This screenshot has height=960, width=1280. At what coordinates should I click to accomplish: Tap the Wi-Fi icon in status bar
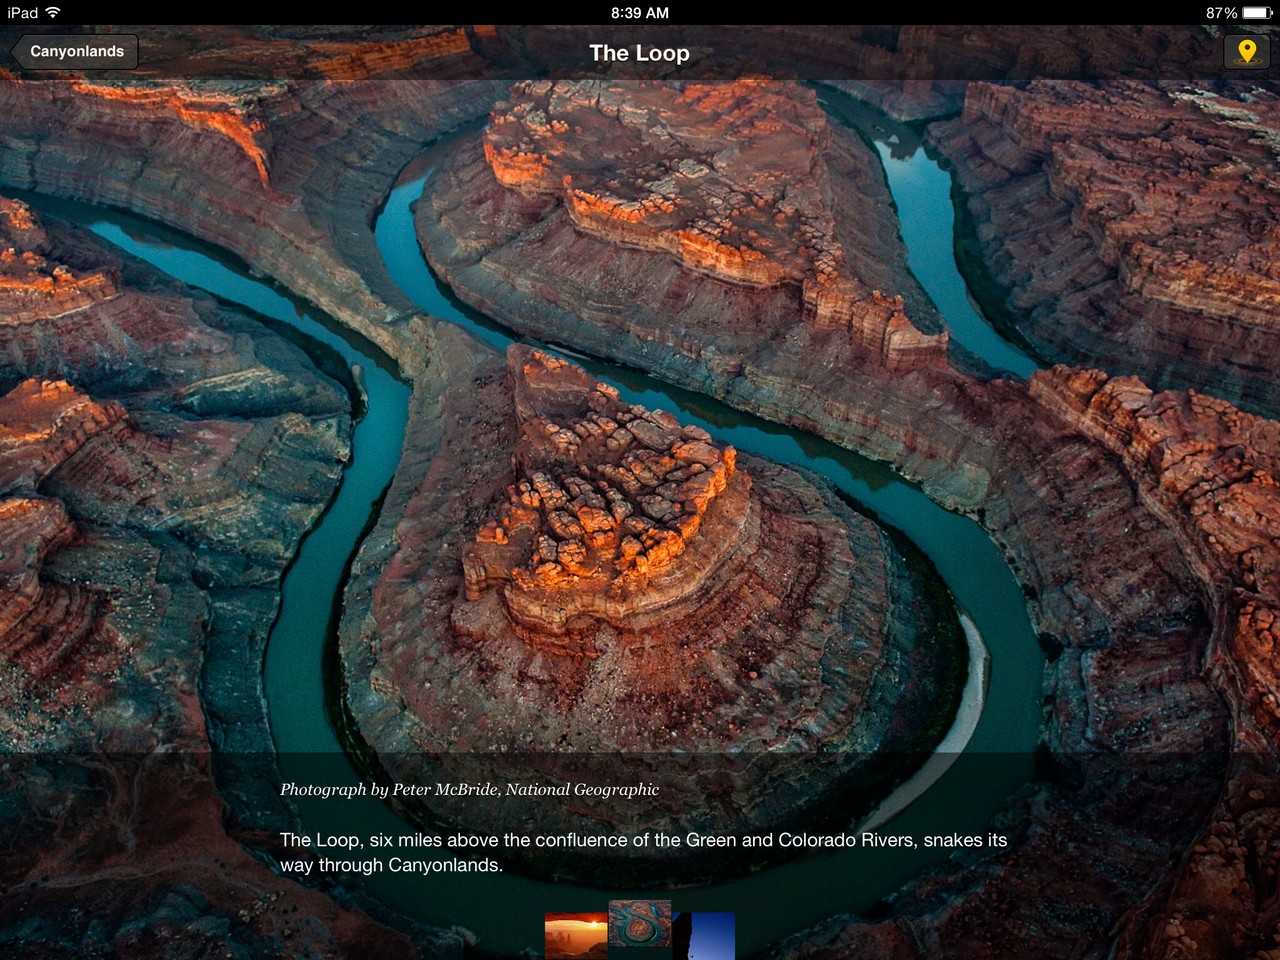point(53,13)
